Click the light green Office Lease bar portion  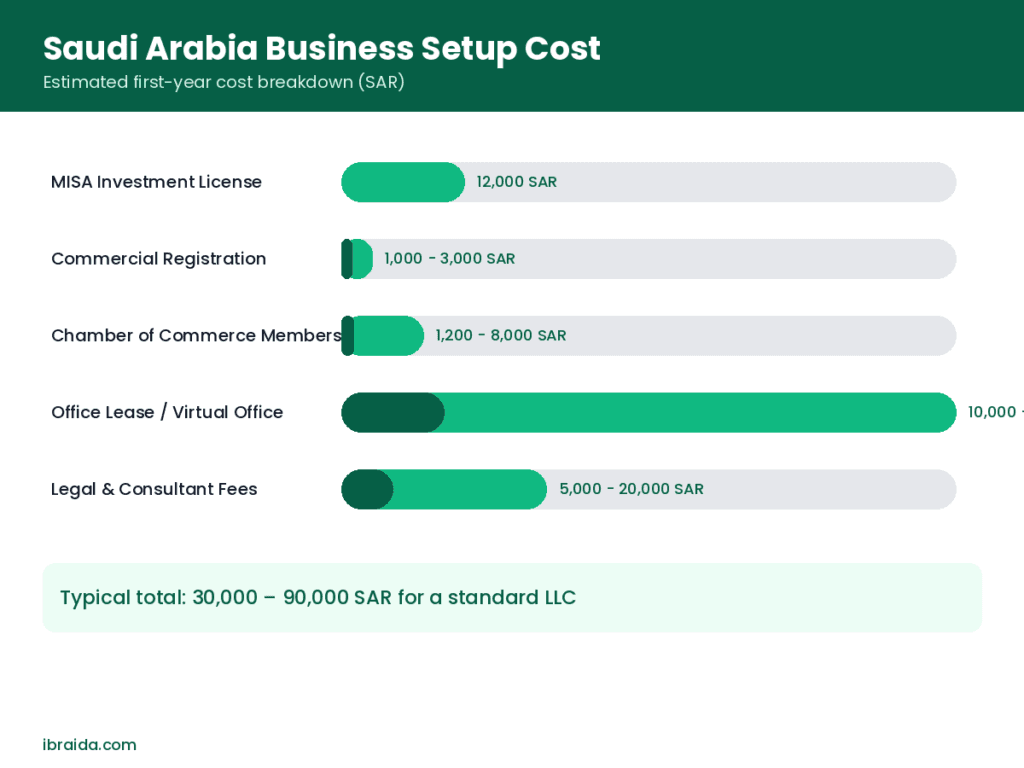[700, 413]
